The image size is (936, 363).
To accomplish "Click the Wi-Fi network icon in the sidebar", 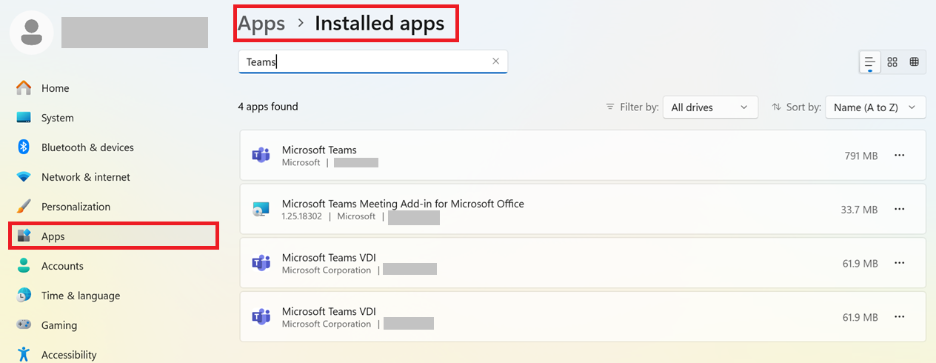I will pos(24,177).
